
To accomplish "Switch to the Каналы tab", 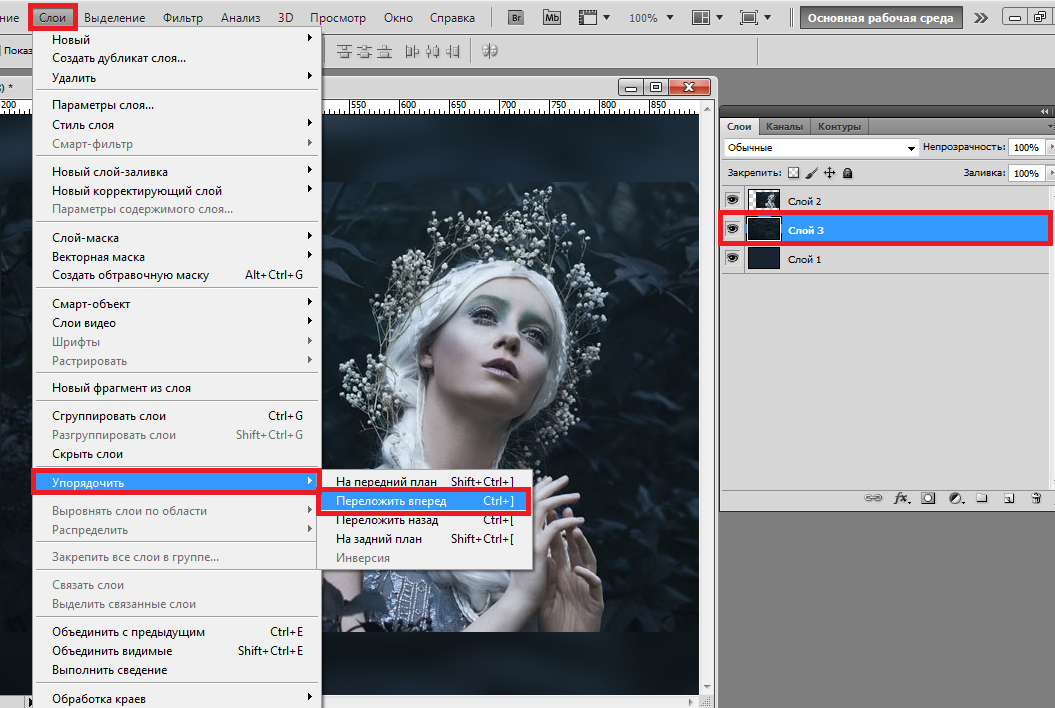I will 784,127.
